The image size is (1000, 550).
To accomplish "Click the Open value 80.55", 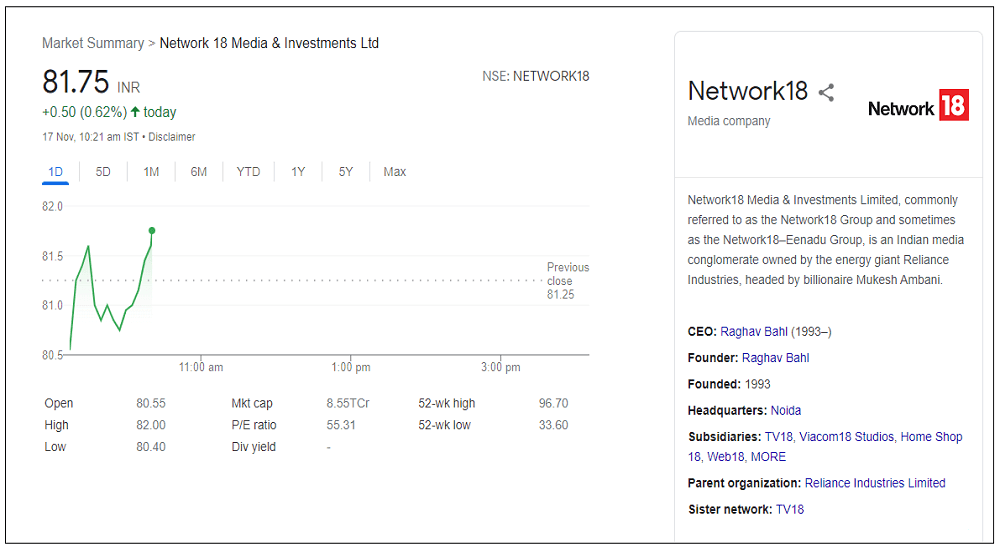I will pyautogui.click(x=151, y=403).
